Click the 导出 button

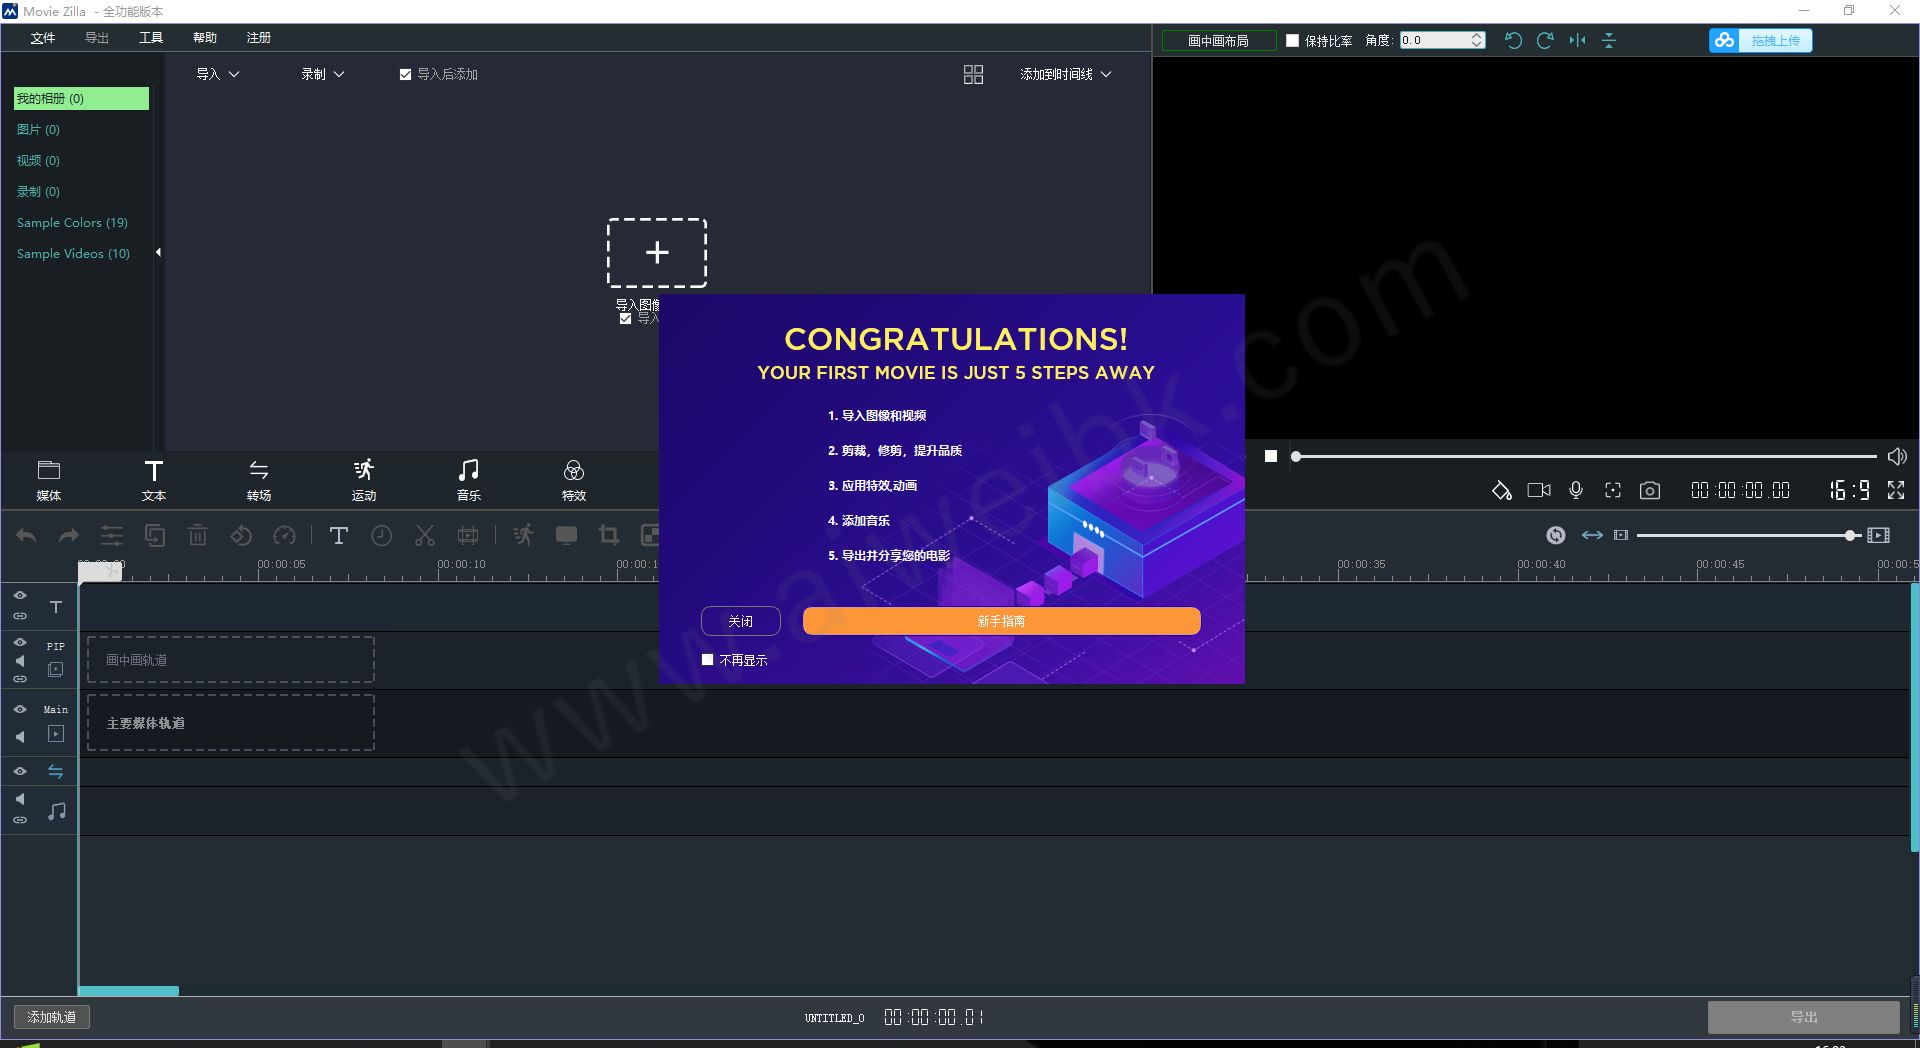[x=1803, y=1016]
